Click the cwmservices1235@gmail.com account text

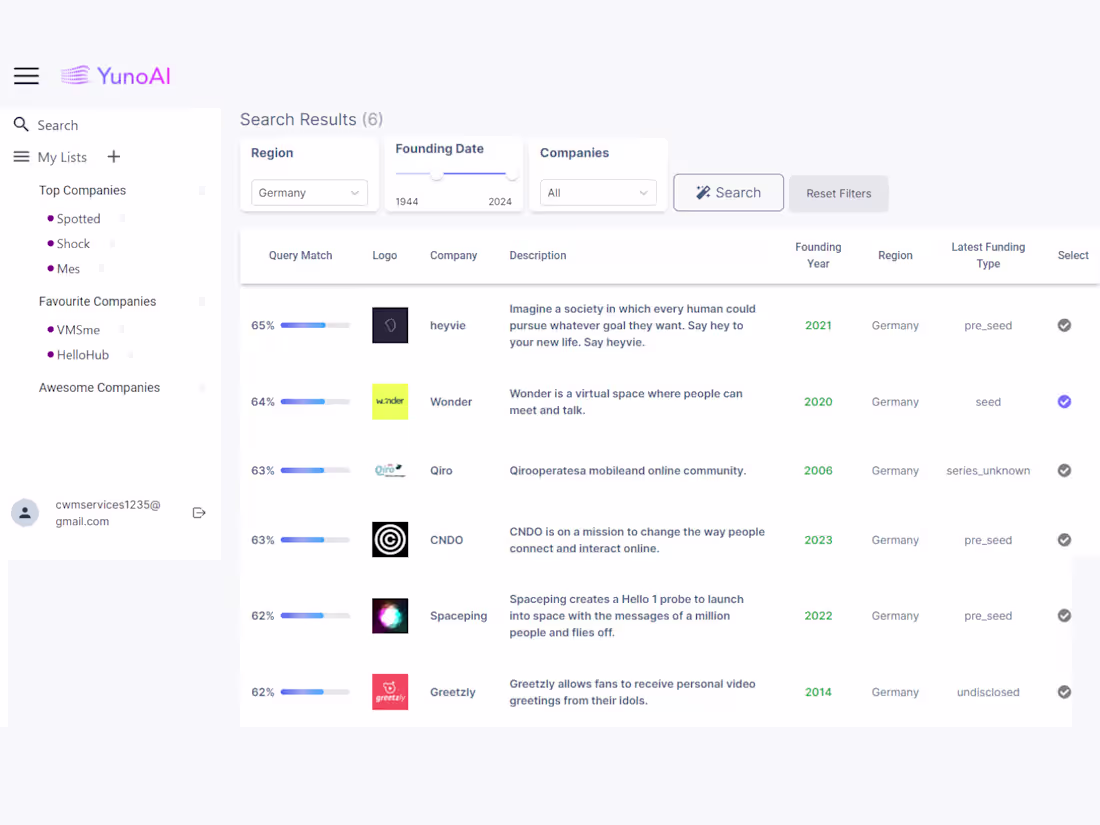(108, 513)
